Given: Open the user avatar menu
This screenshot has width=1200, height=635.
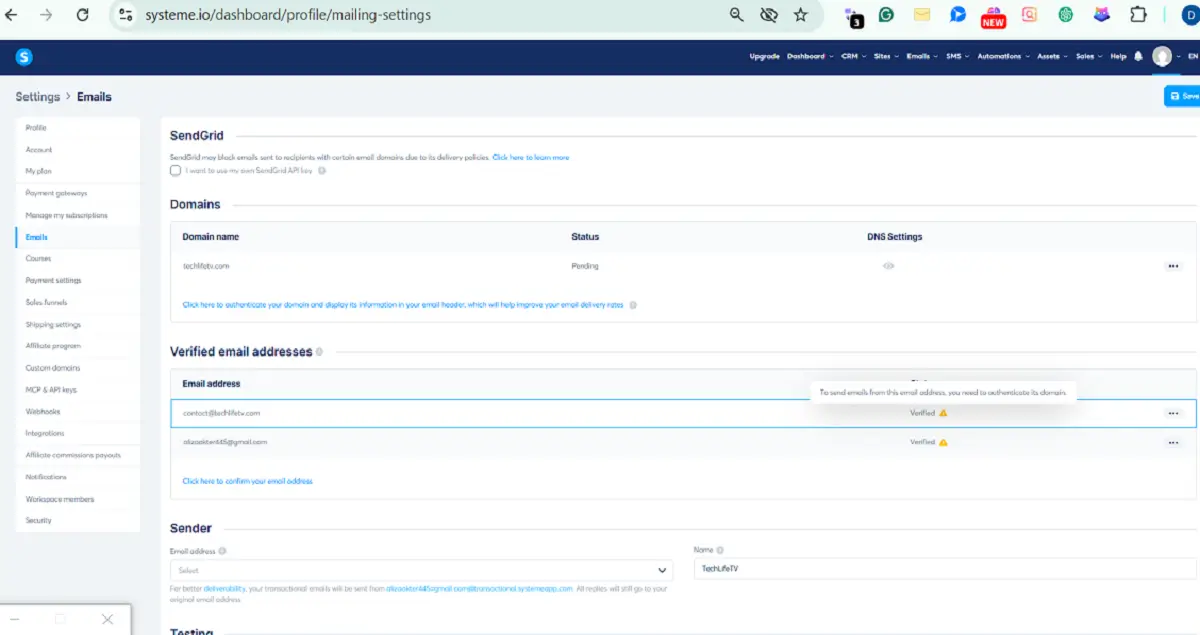Looking at the screenshot, I should point(1162,57).
